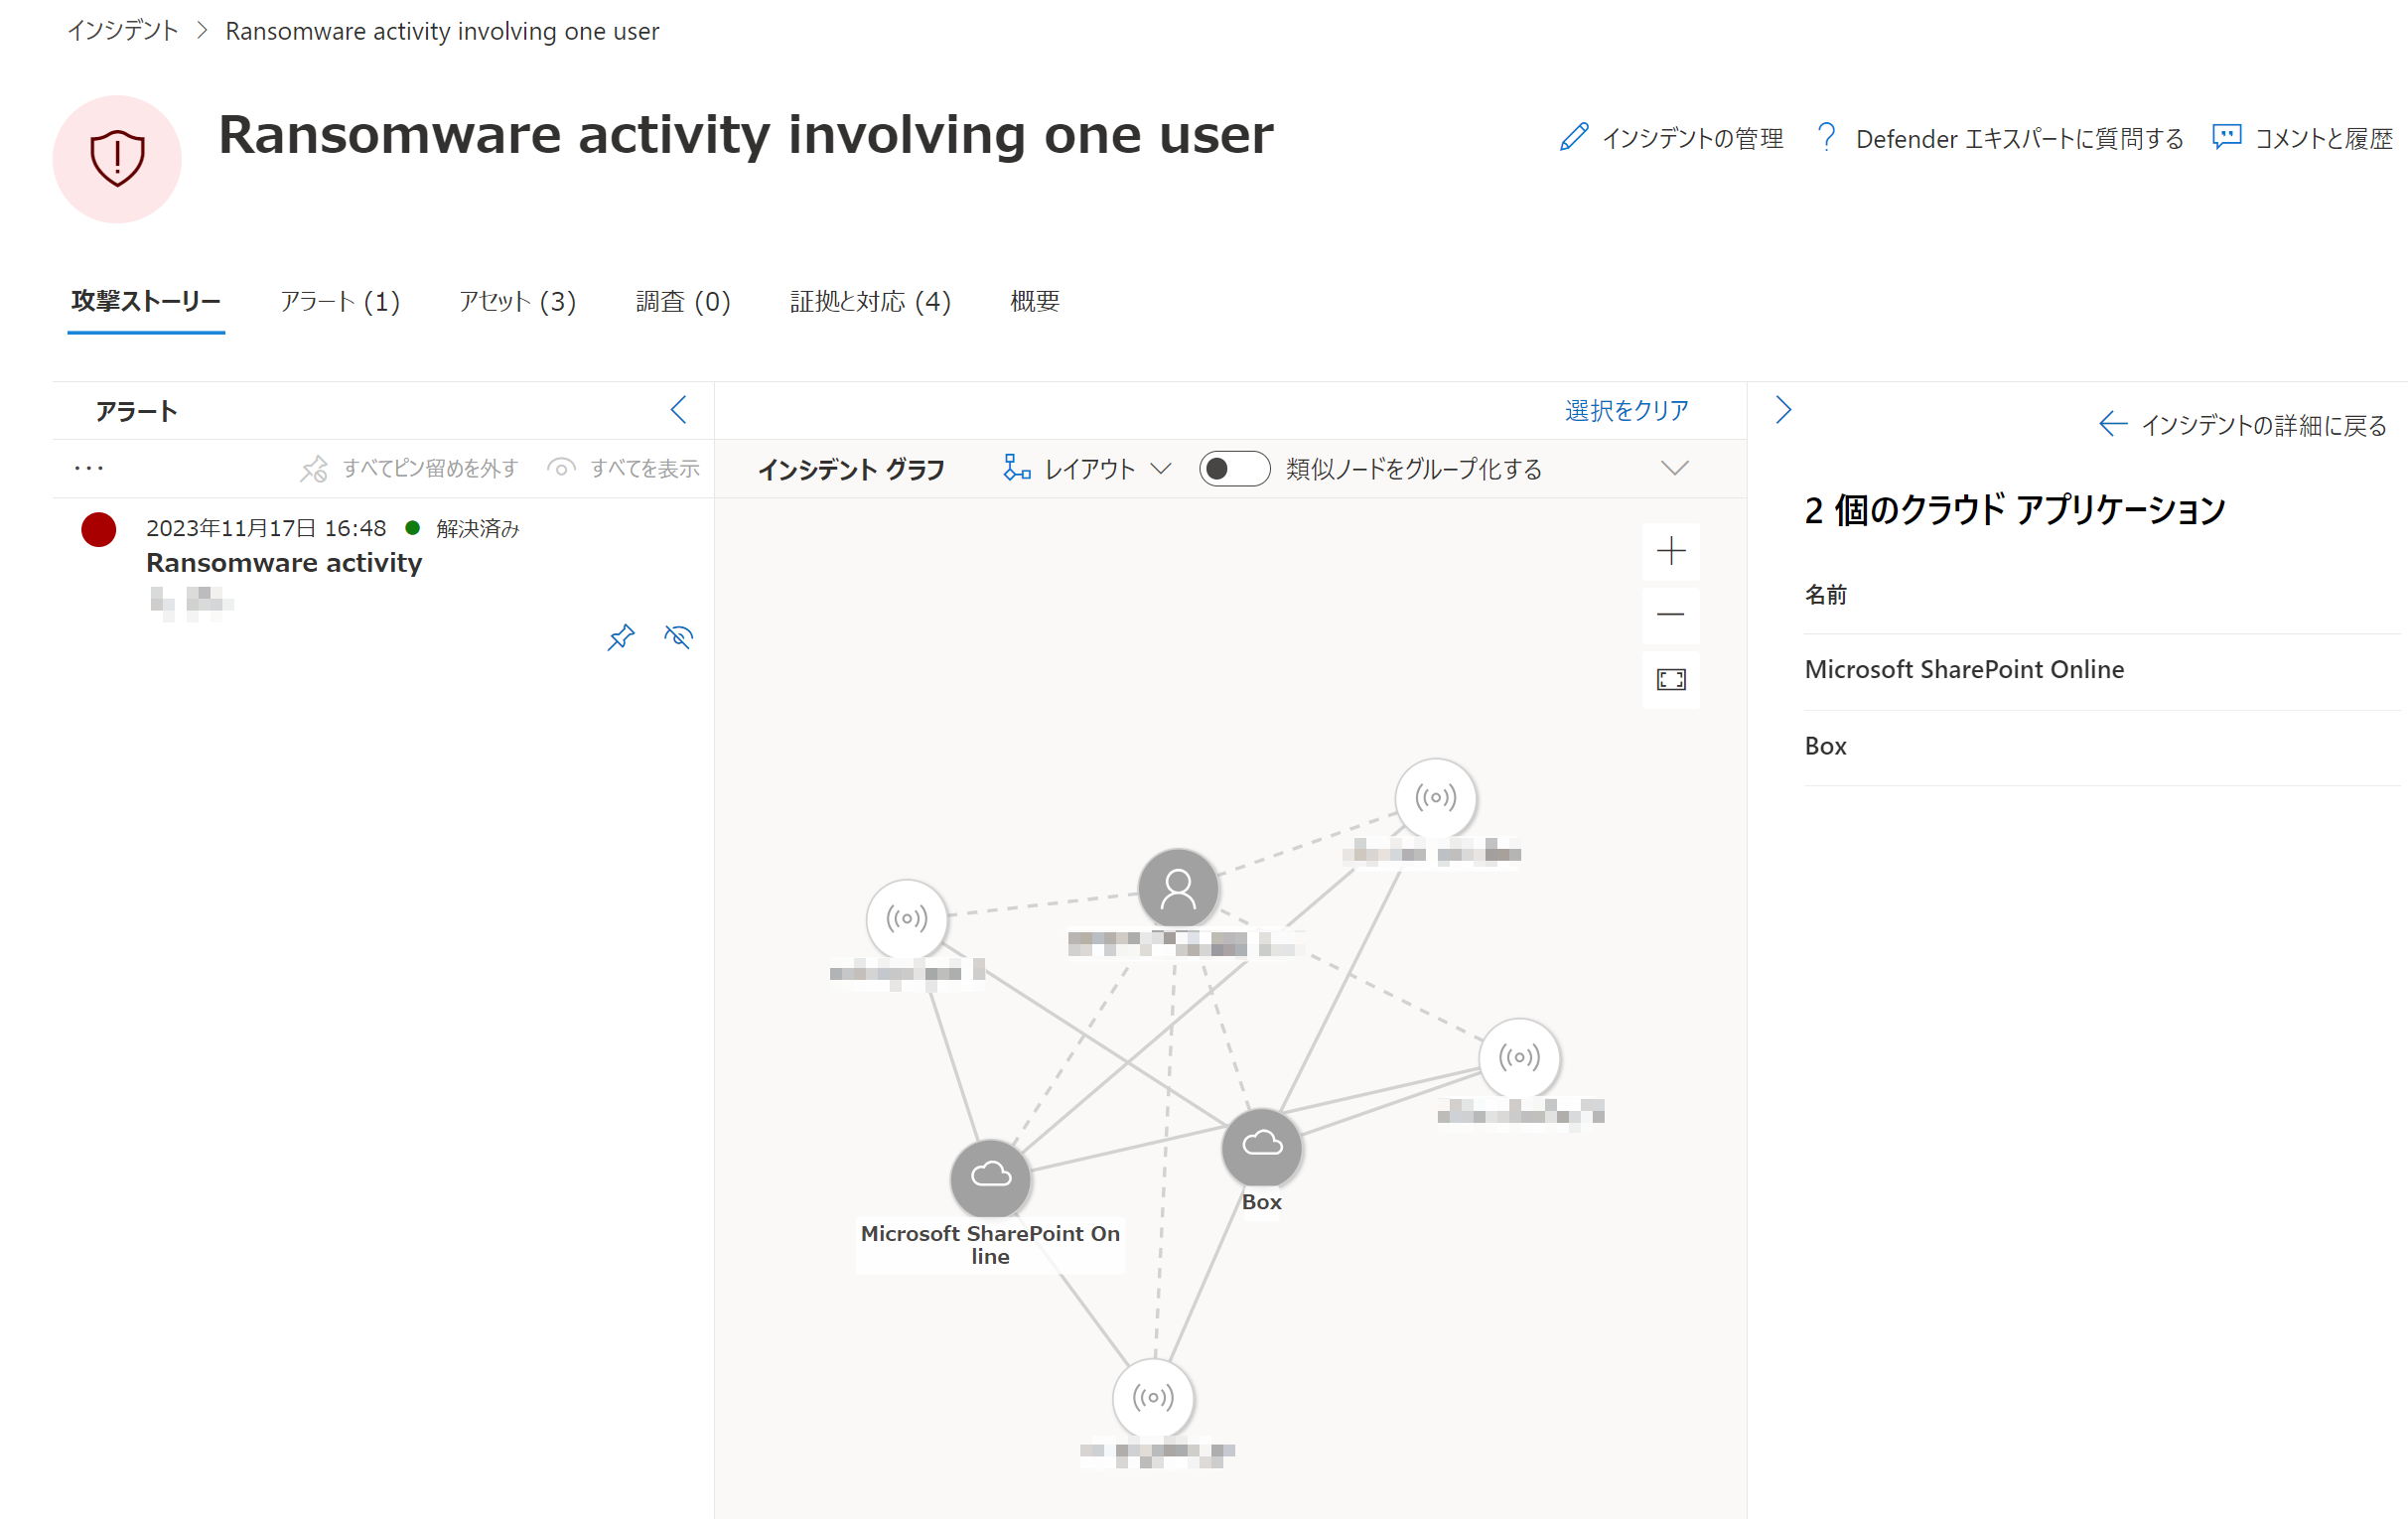Expand the incident graph options chevron
Viewport: 2408px width, 1519px height.
(1674, 468)
